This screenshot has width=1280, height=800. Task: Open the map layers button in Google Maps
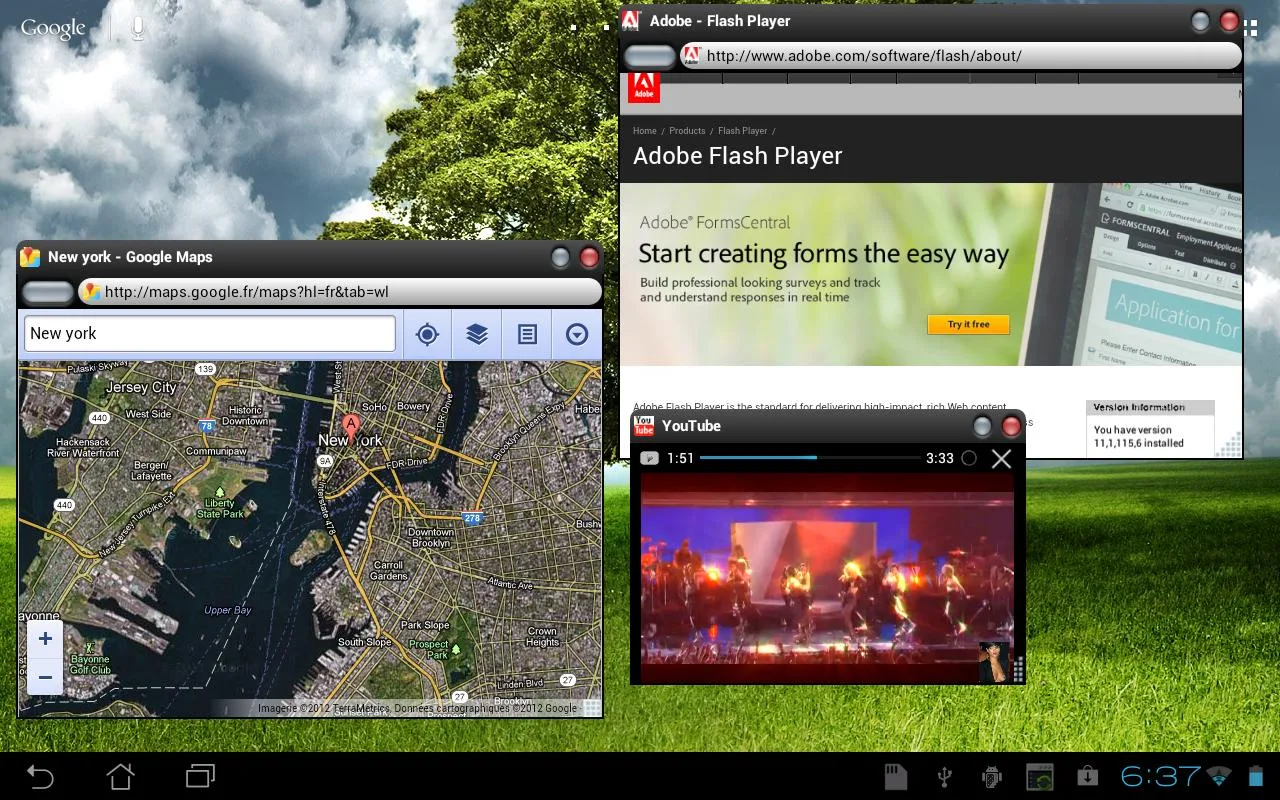coord(477,334)
